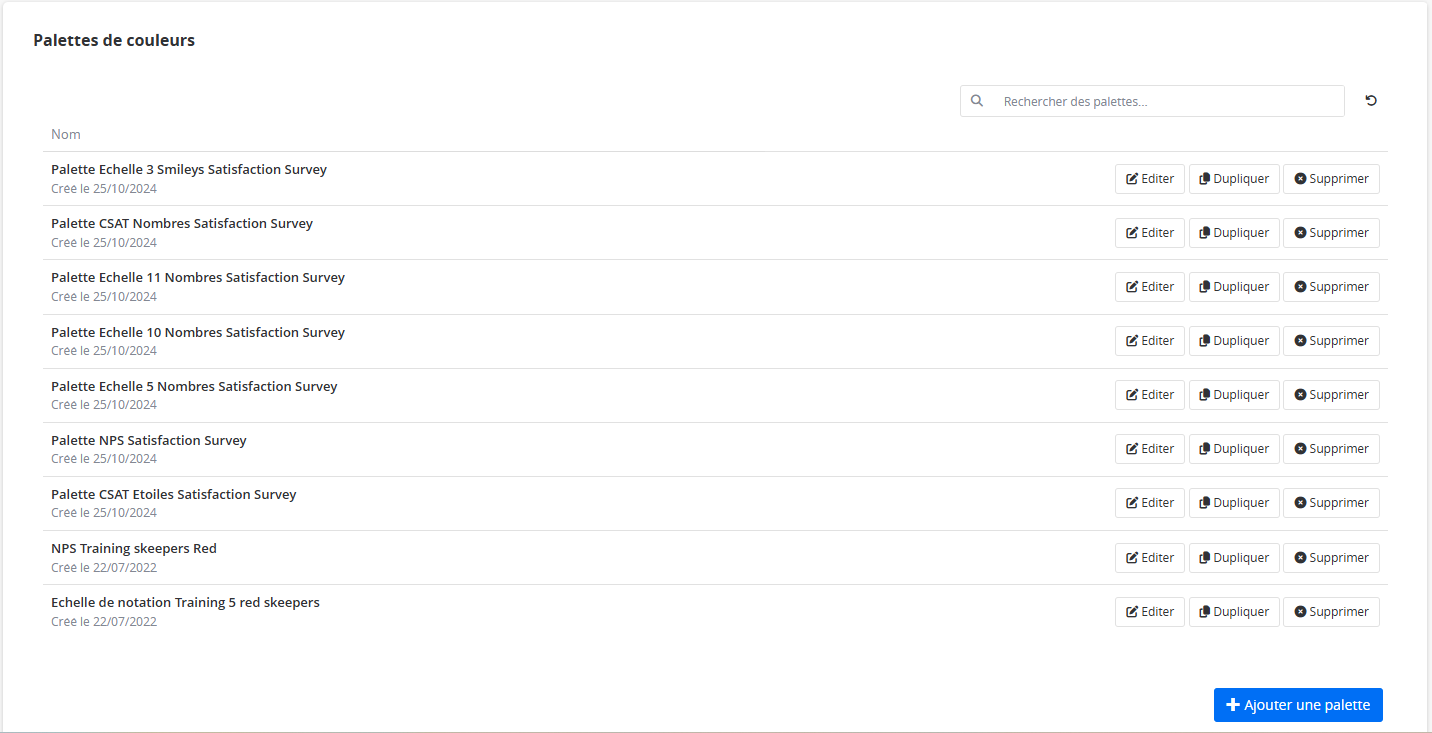Image resolution: width=1432 pixels, height=733 pixels.
Task: Duplicate Palette Echelle 5 Nombres Satisfaction Survey
Action: click(1234, 395)
